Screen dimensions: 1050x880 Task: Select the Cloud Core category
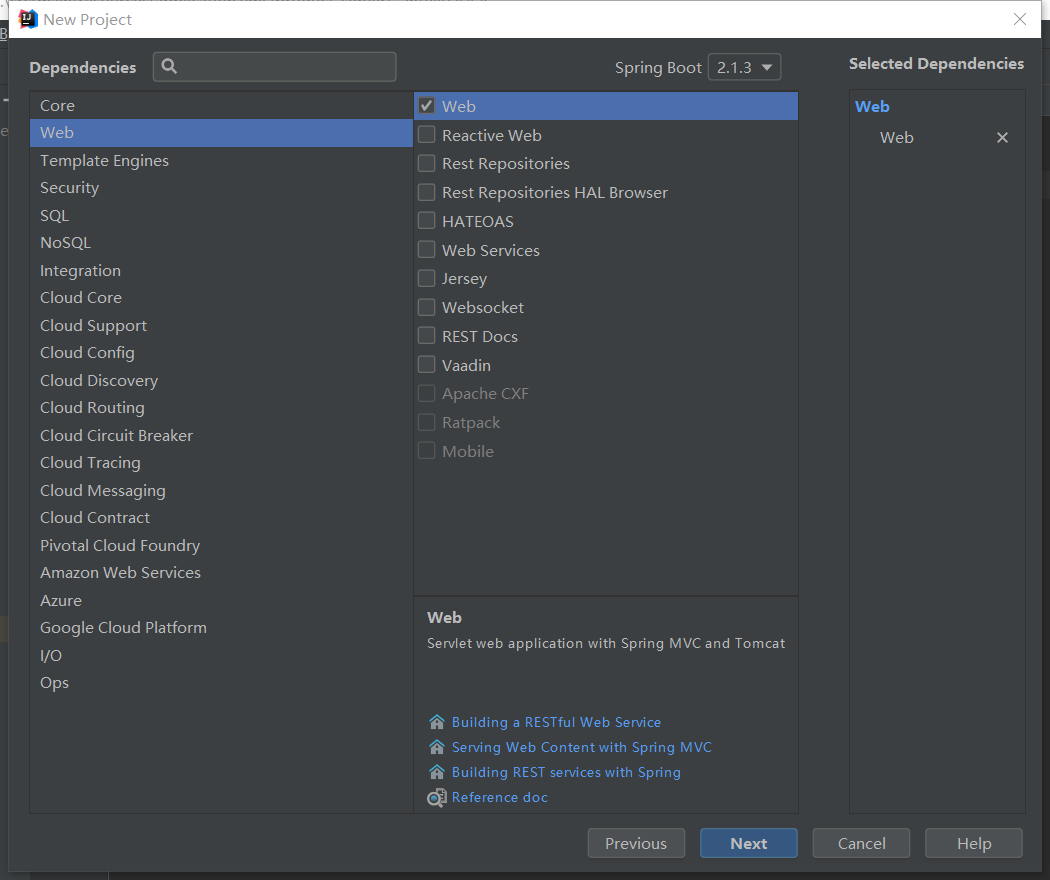tap(221, 297)
